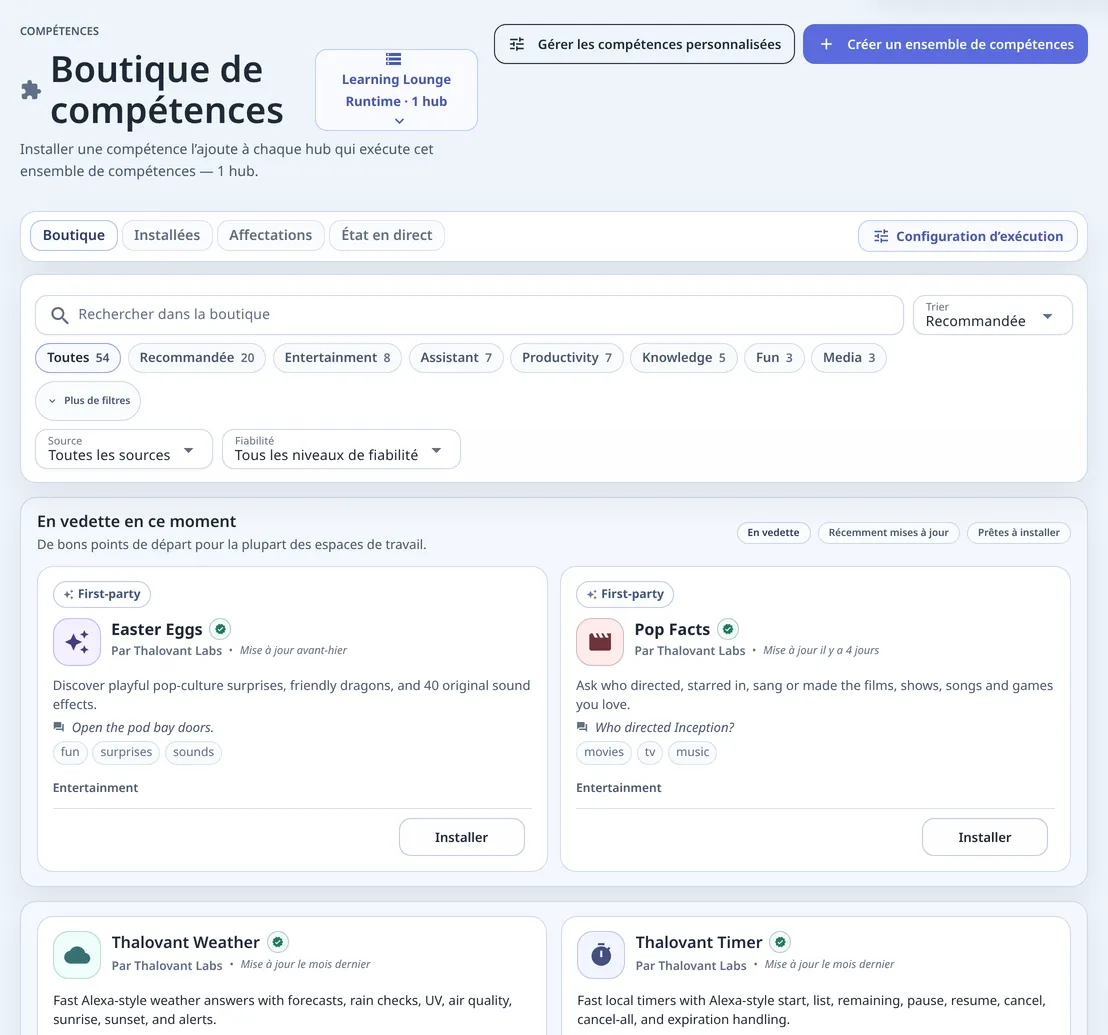Viewport: 1108px width, 1035px height.
Task: Click the Easter Eggs title
Action: (x=157, y=629)
